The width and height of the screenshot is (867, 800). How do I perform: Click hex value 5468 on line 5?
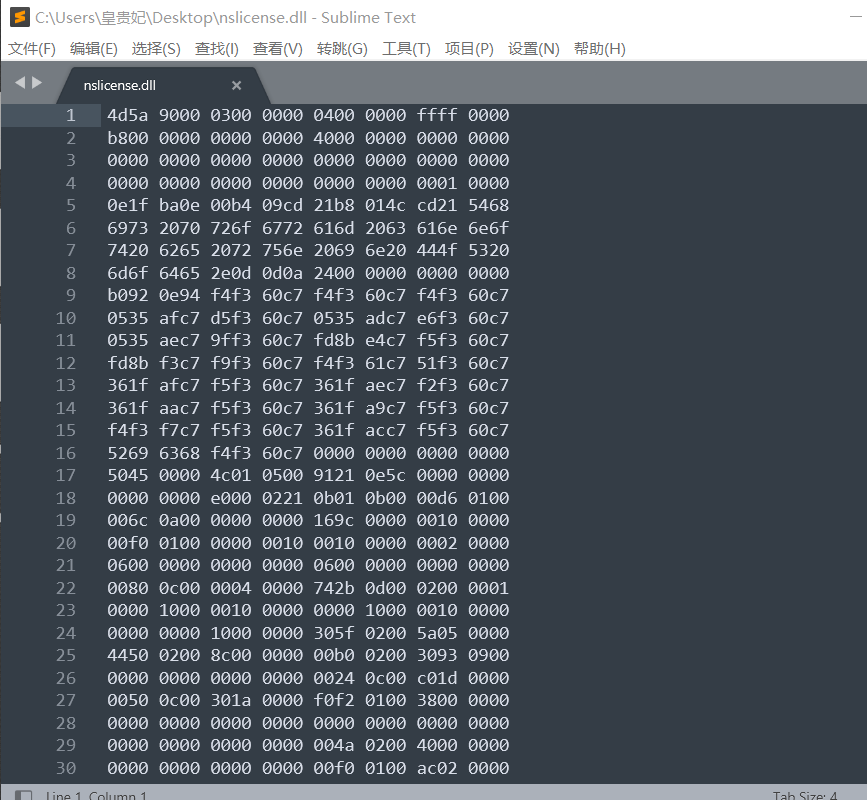489,205
